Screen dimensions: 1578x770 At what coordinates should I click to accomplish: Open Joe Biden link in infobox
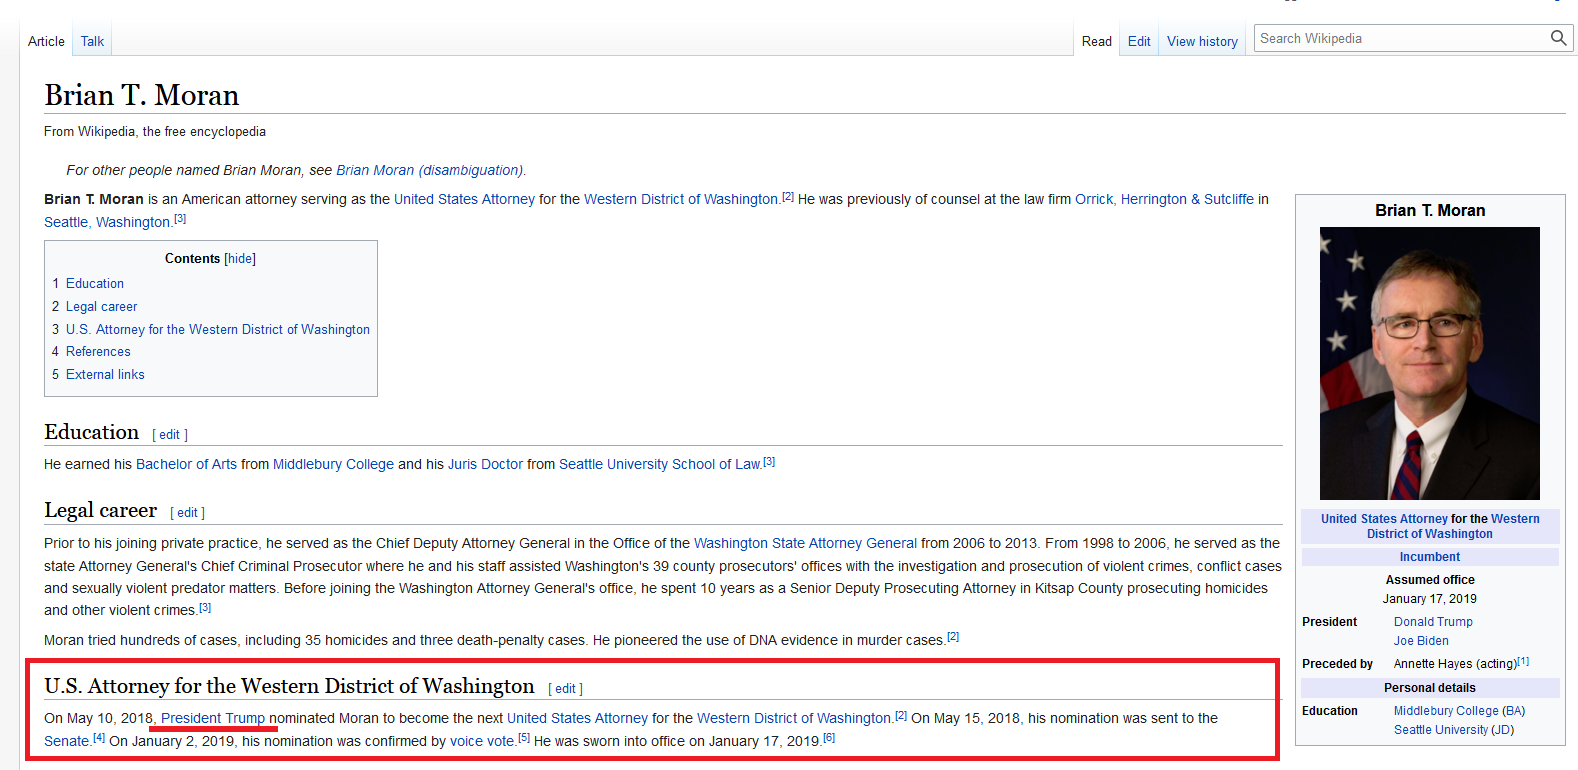pos(1421,641)
